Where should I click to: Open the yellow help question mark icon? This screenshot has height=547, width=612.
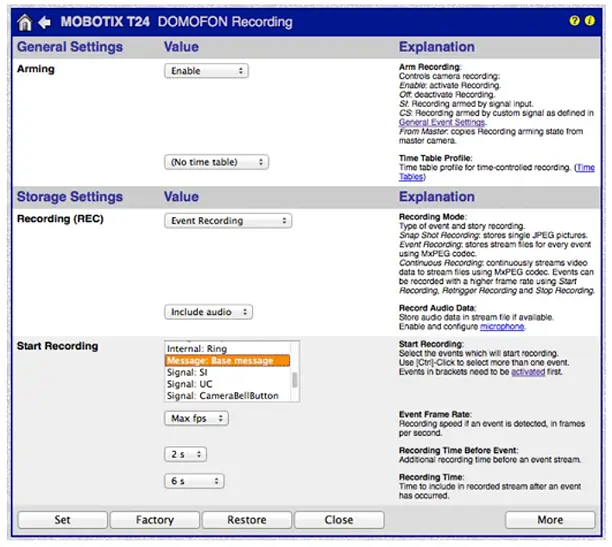574,21
